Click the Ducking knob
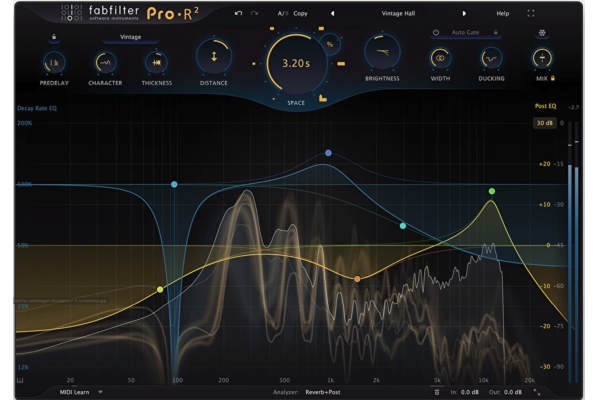The height and width of the screenshot is (400, 600). (x=491, y=59)
